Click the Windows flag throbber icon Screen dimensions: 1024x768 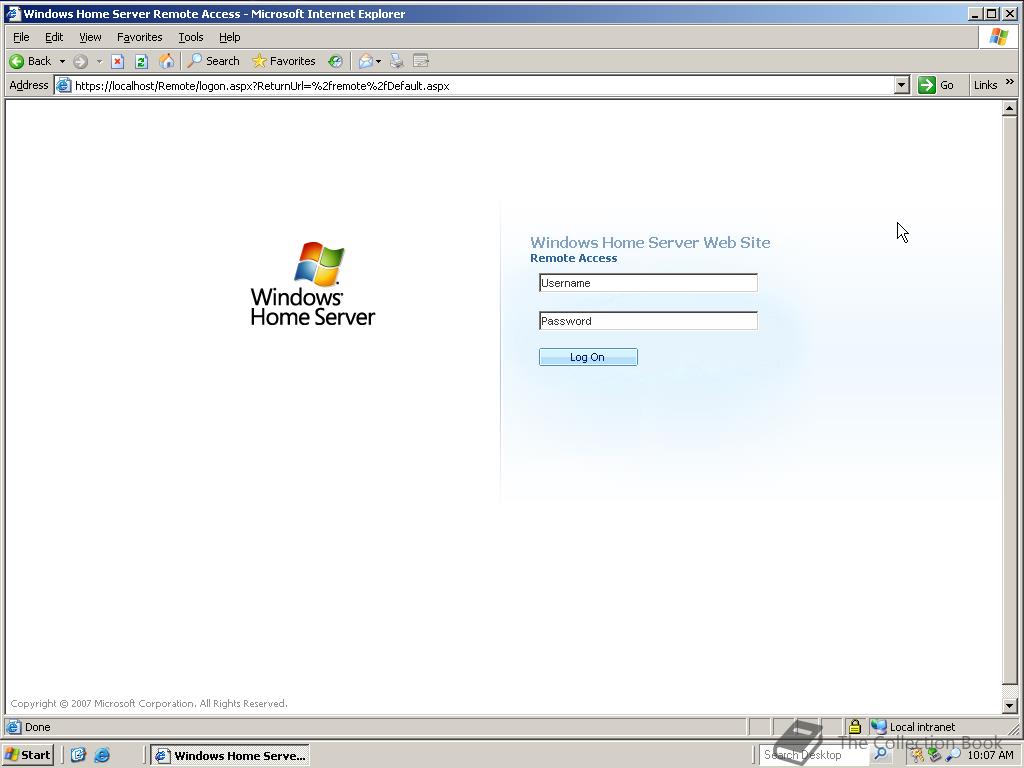(x=999, y=37)
